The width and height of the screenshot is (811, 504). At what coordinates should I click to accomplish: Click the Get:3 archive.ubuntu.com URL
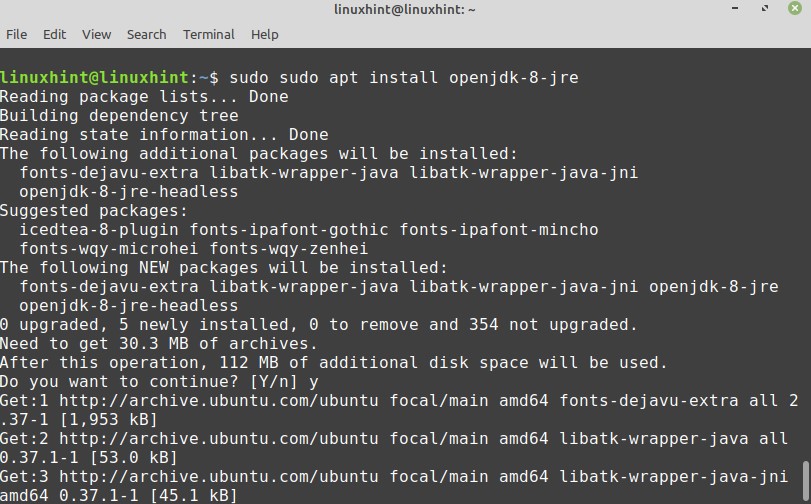click(x=219, y=477)
